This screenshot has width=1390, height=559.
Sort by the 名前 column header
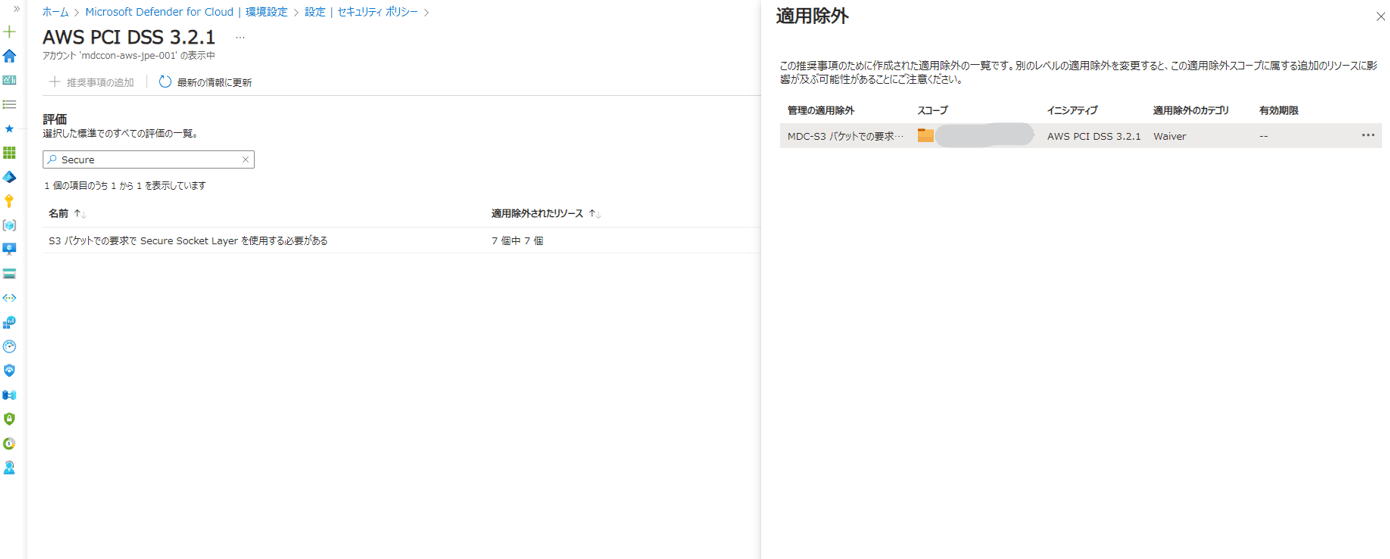pos(67,213)
